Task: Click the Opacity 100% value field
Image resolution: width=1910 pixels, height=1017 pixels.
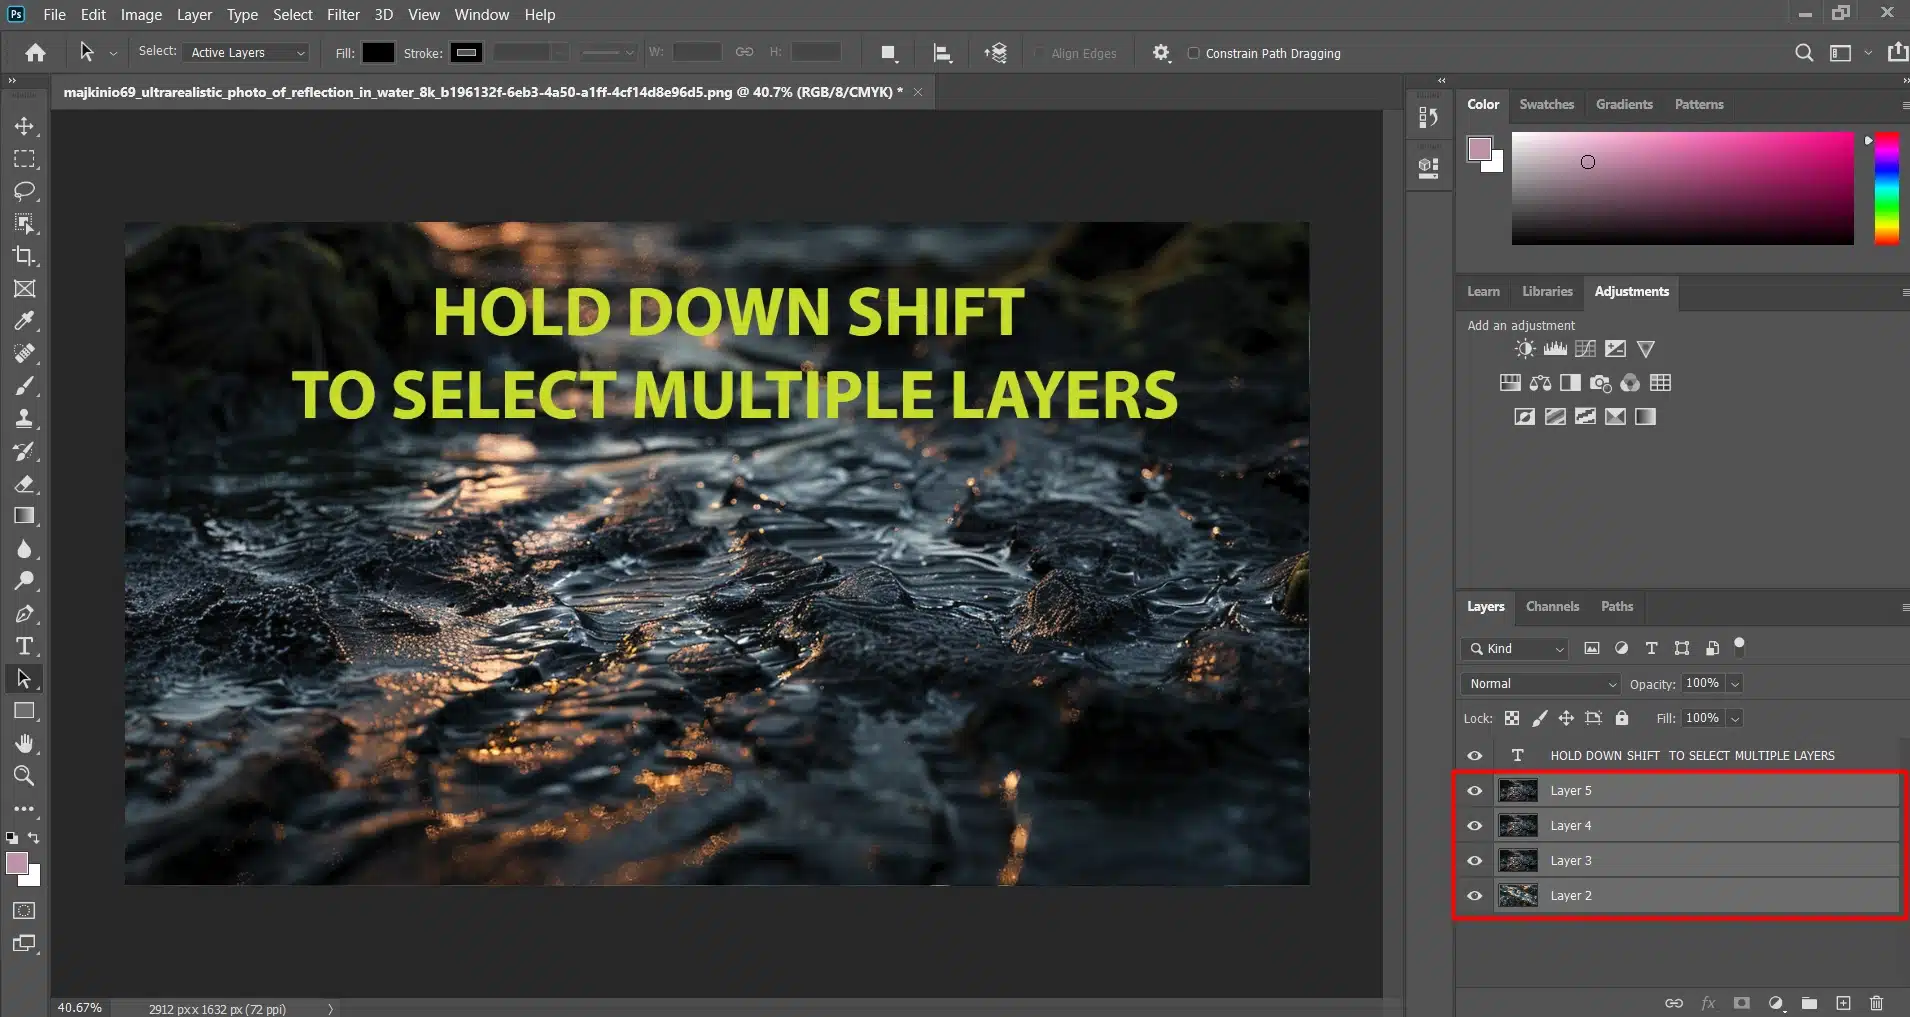Action: tap(1702, 684)
